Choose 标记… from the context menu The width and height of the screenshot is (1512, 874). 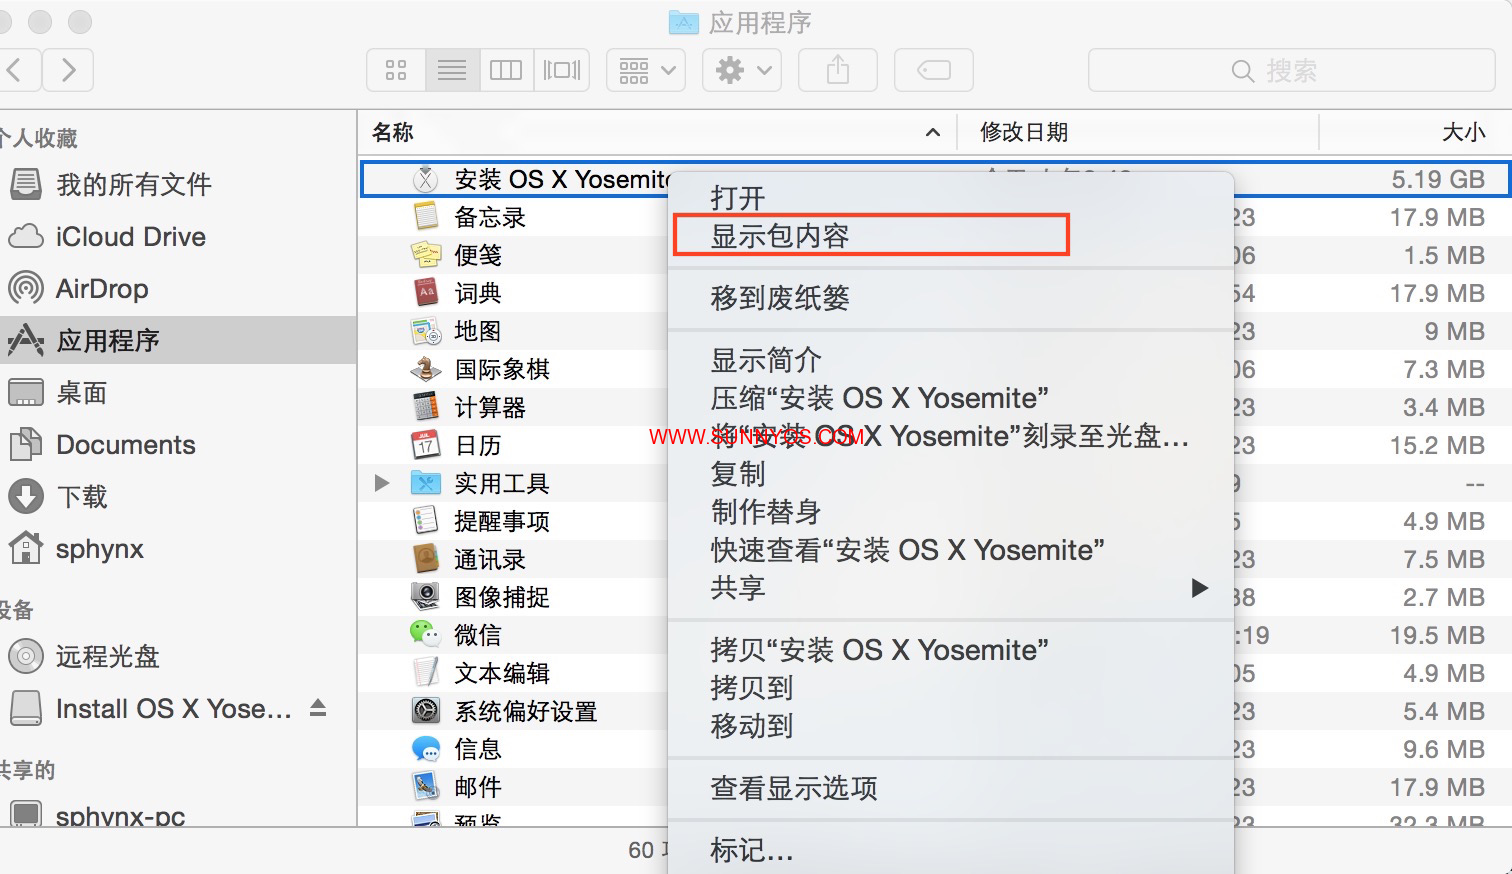(951, 850)
